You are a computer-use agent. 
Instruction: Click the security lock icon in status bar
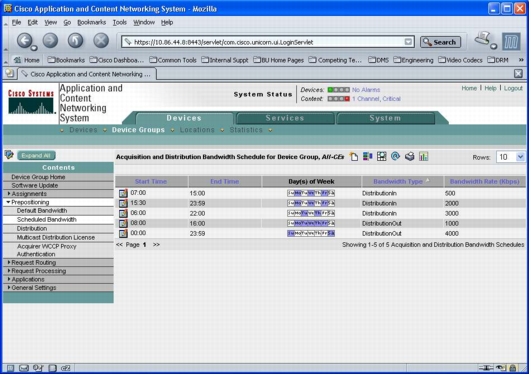click(x=513, y=368)
